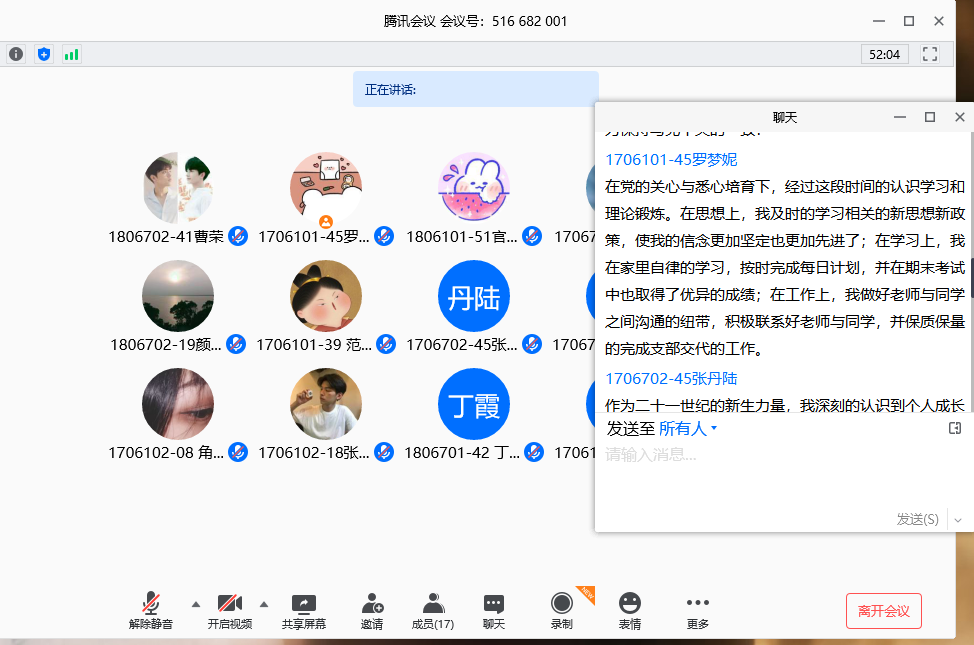Open the 所有人 recipient dropdown

click(x=688, y=429)
